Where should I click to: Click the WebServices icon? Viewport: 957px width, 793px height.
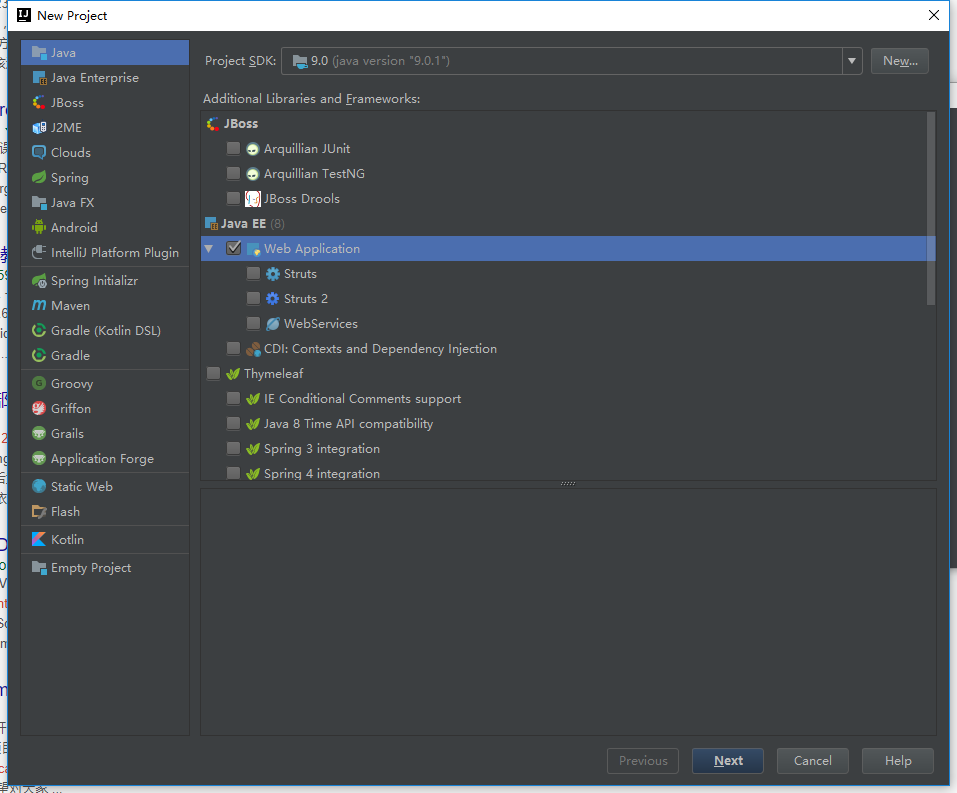(273, 324)
